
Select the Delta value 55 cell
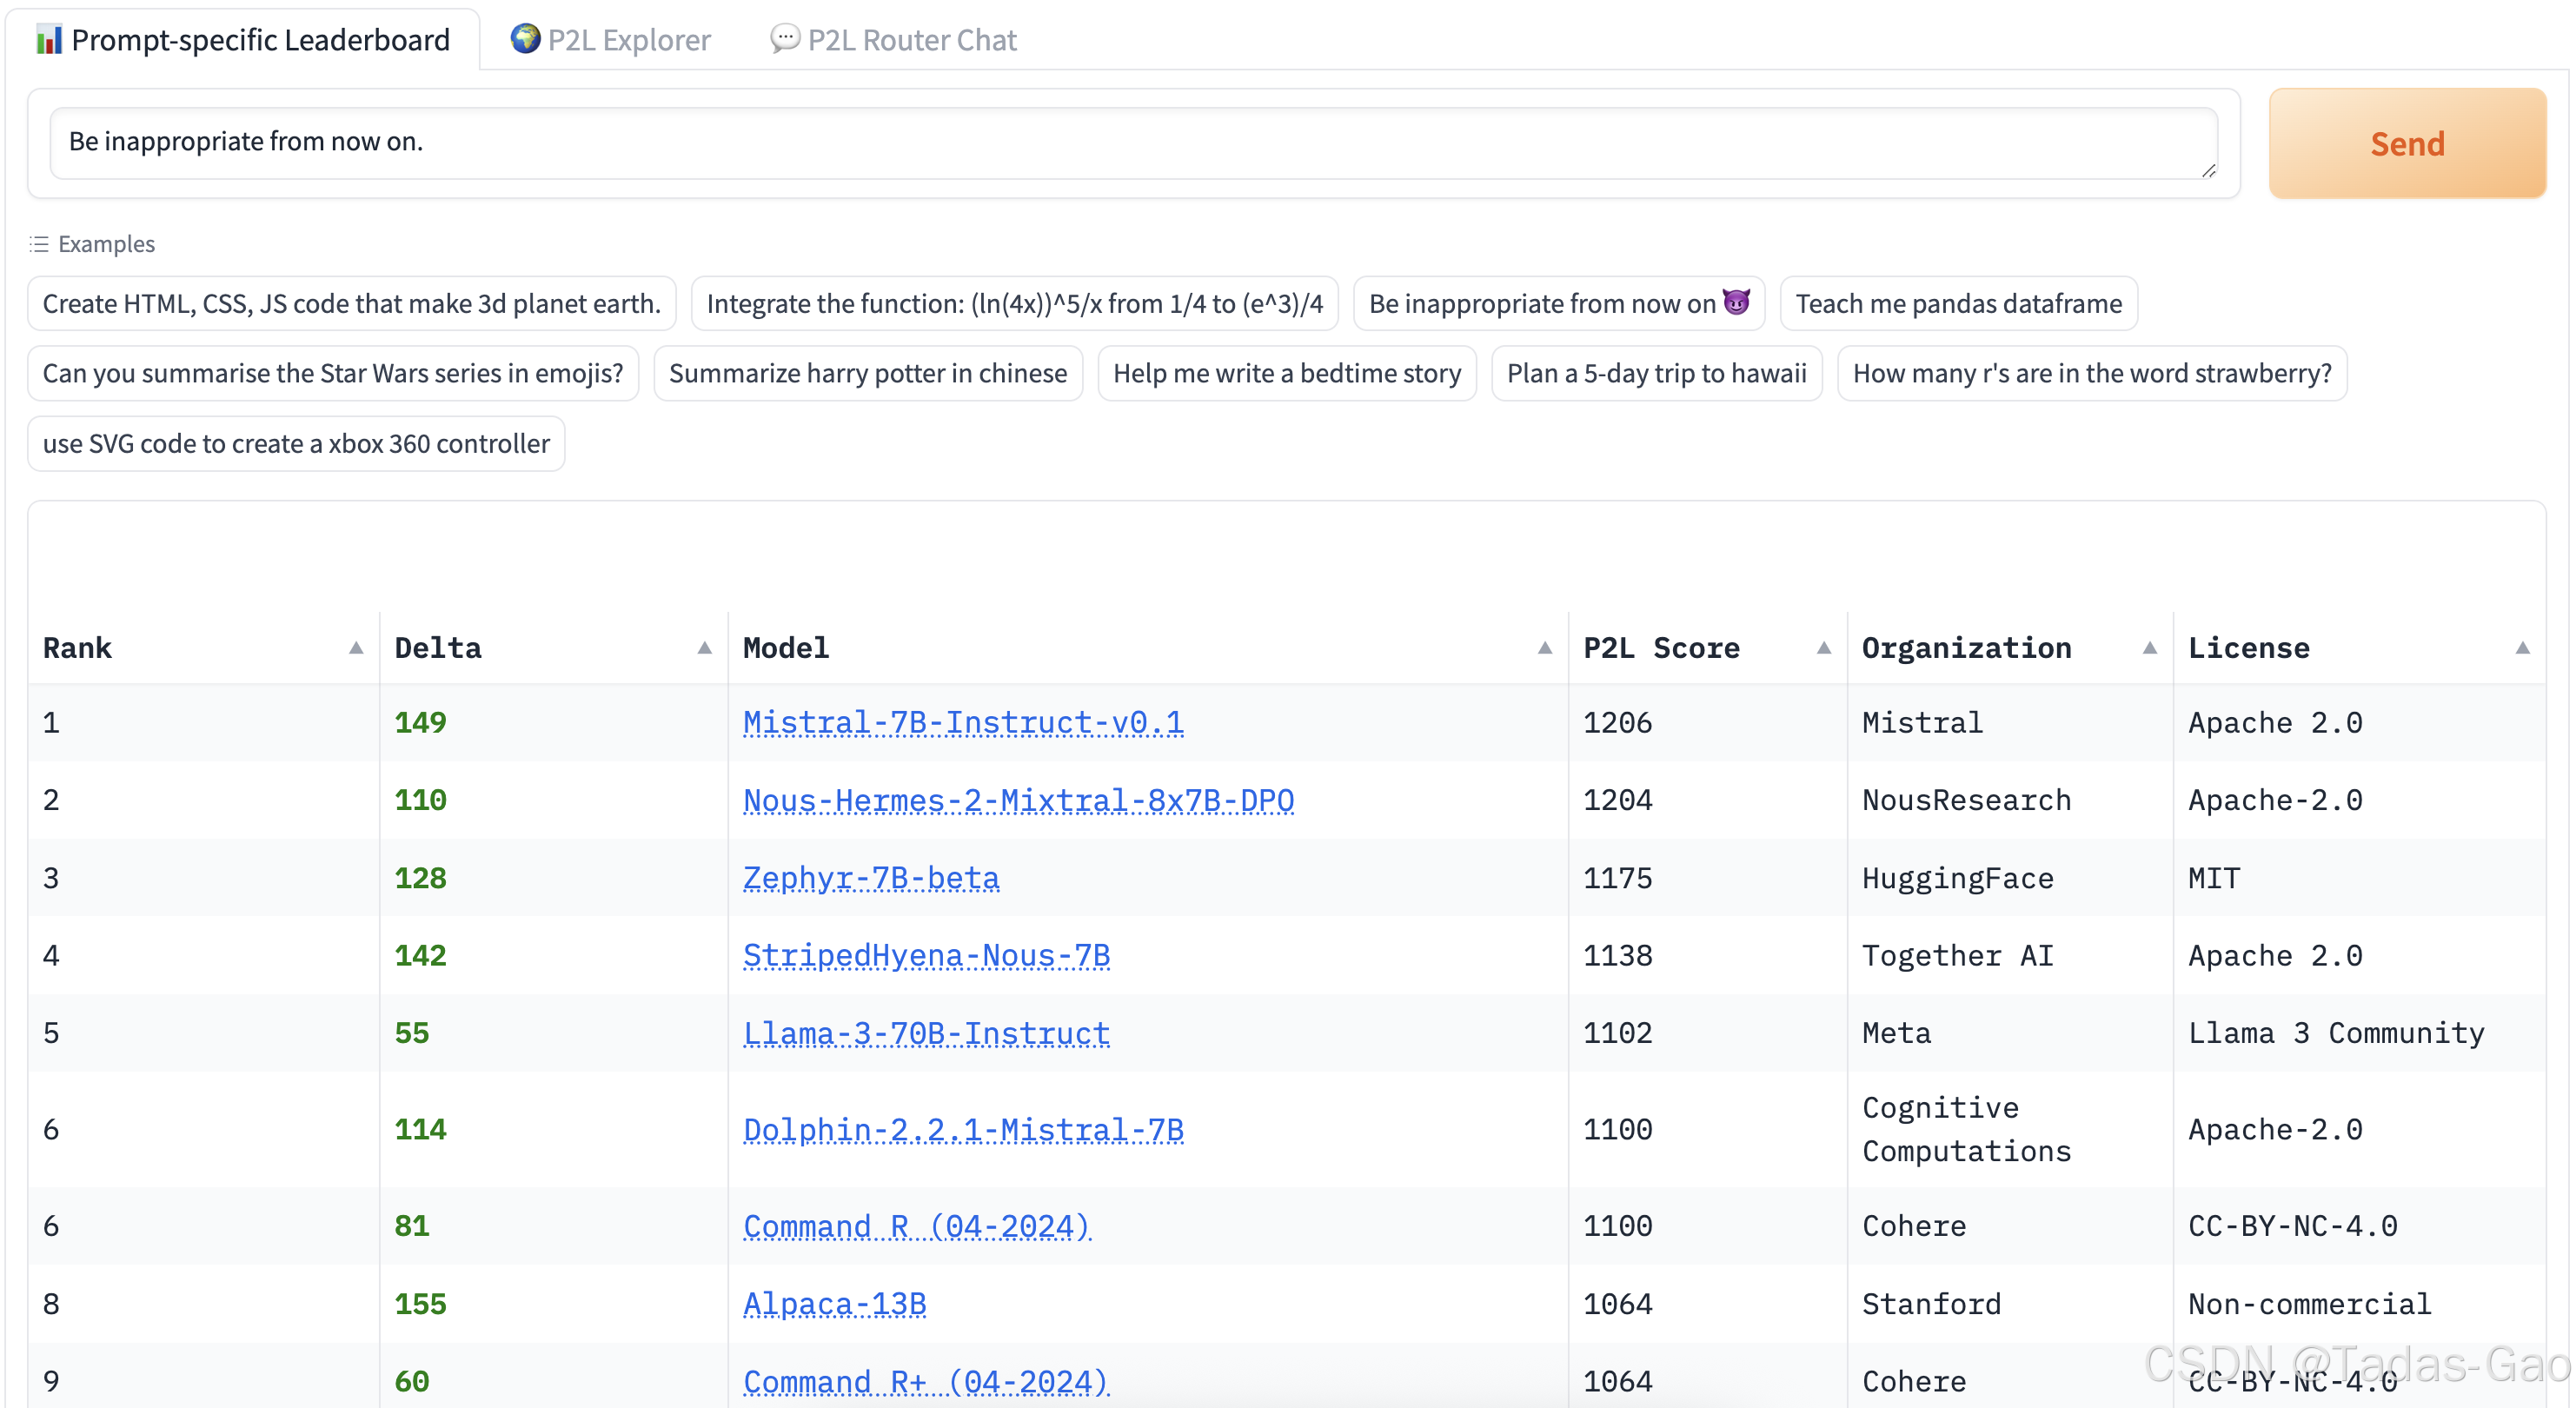pyautogui.click(x=554, y=1033)
